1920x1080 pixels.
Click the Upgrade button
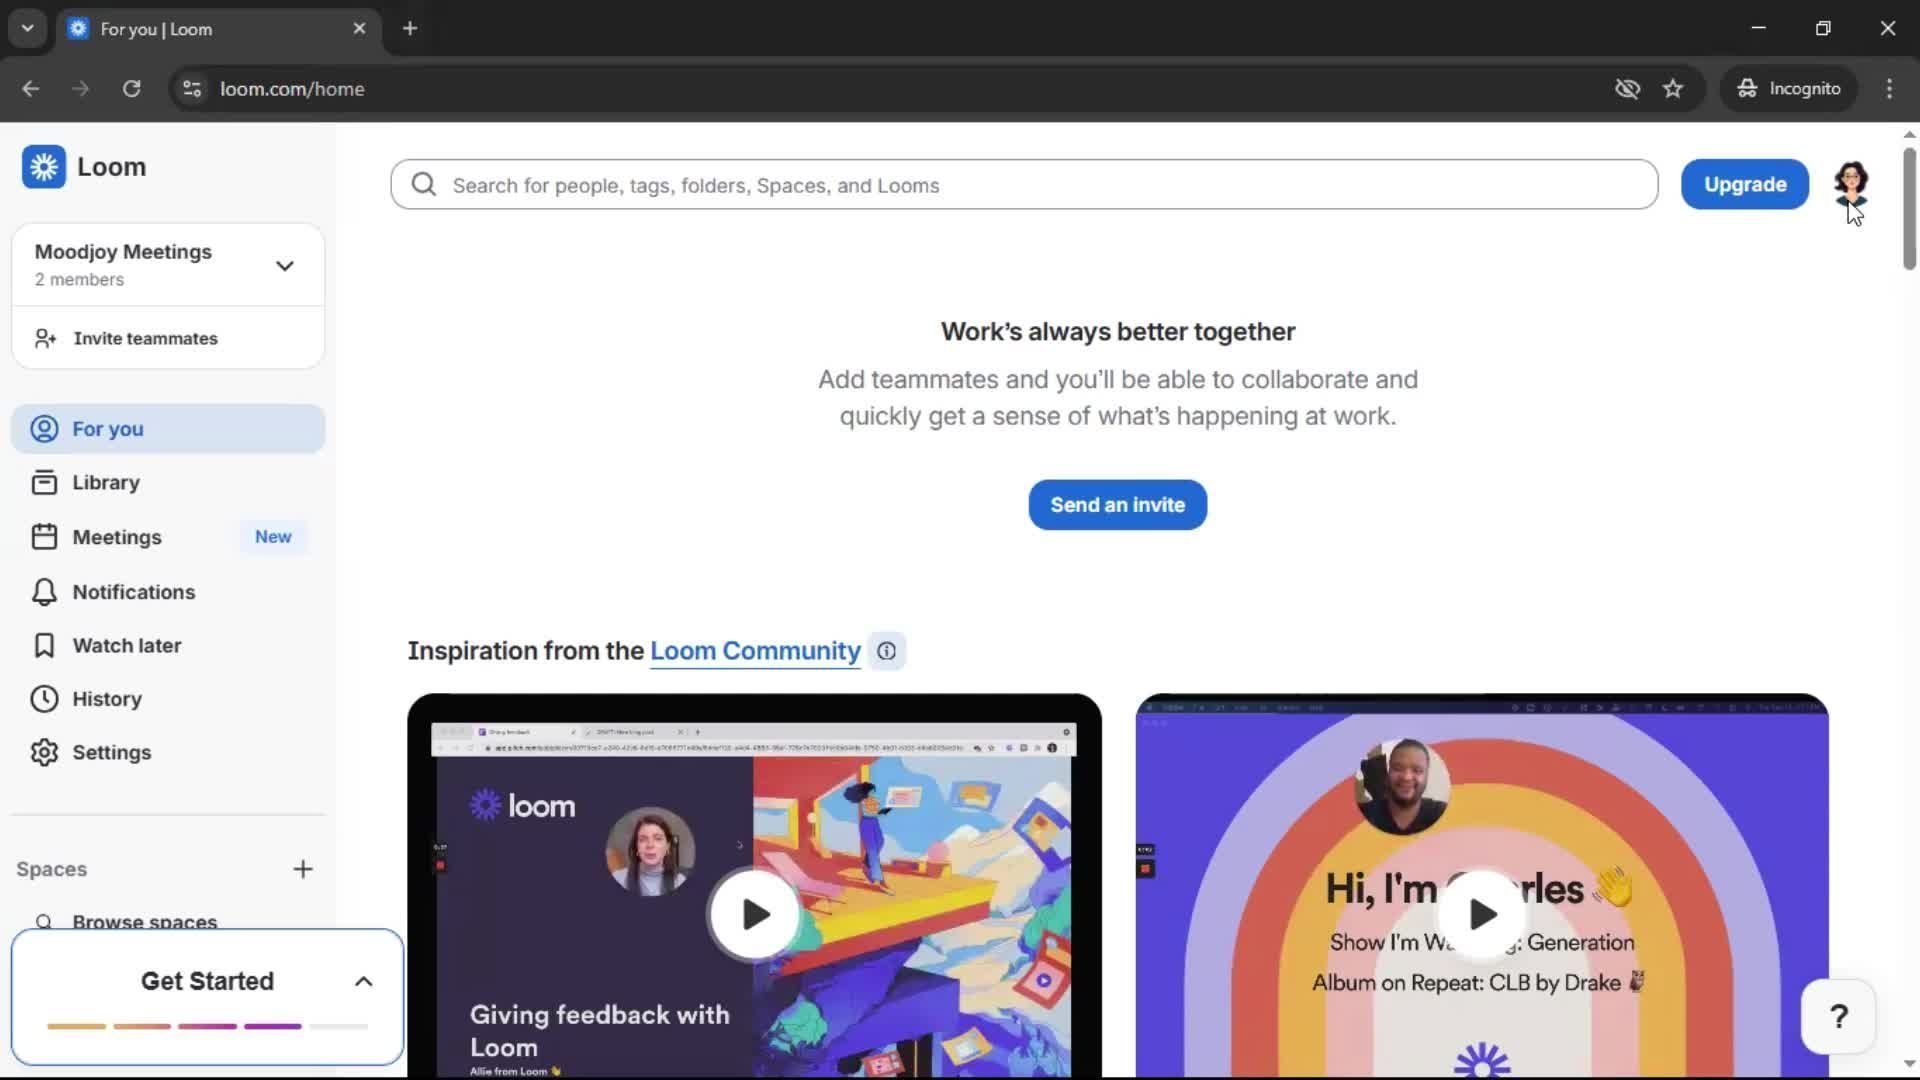coord(1744,185)
